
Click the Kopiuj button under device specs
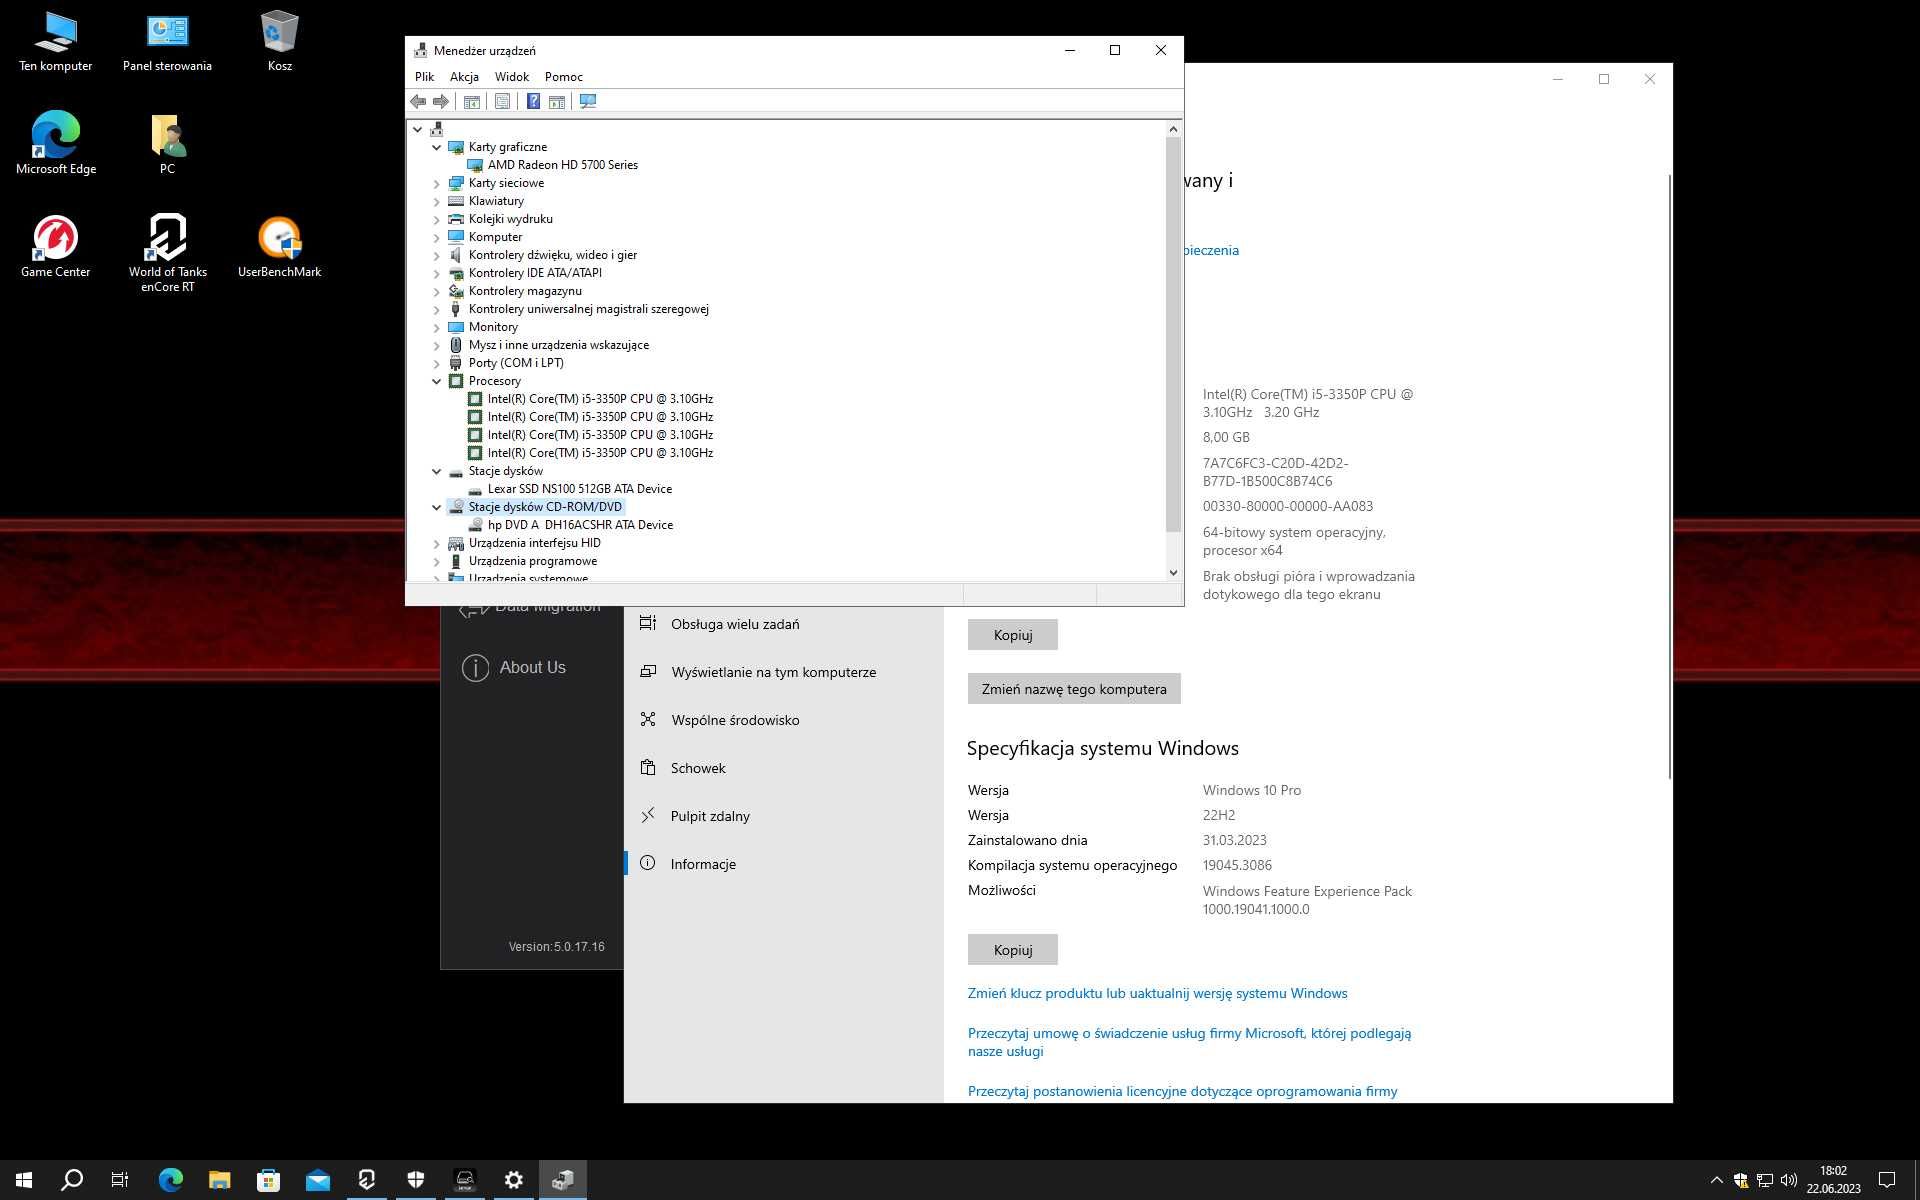point(1012,635)
